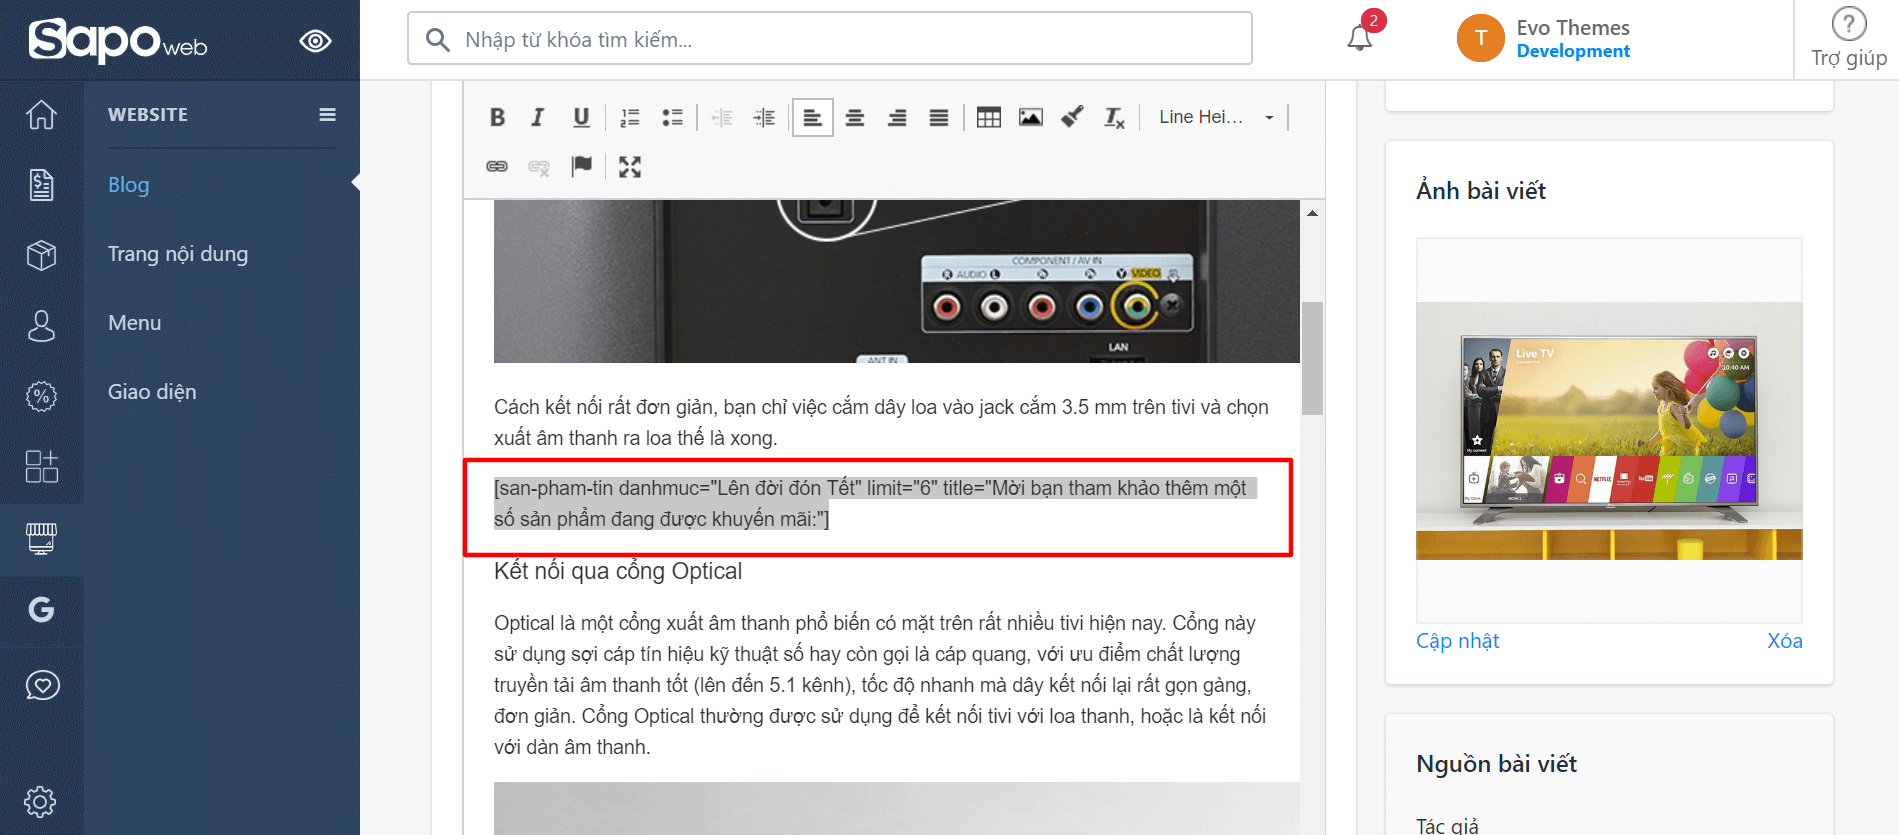Open the promotions percent icon in sidebar

[41, 396]
